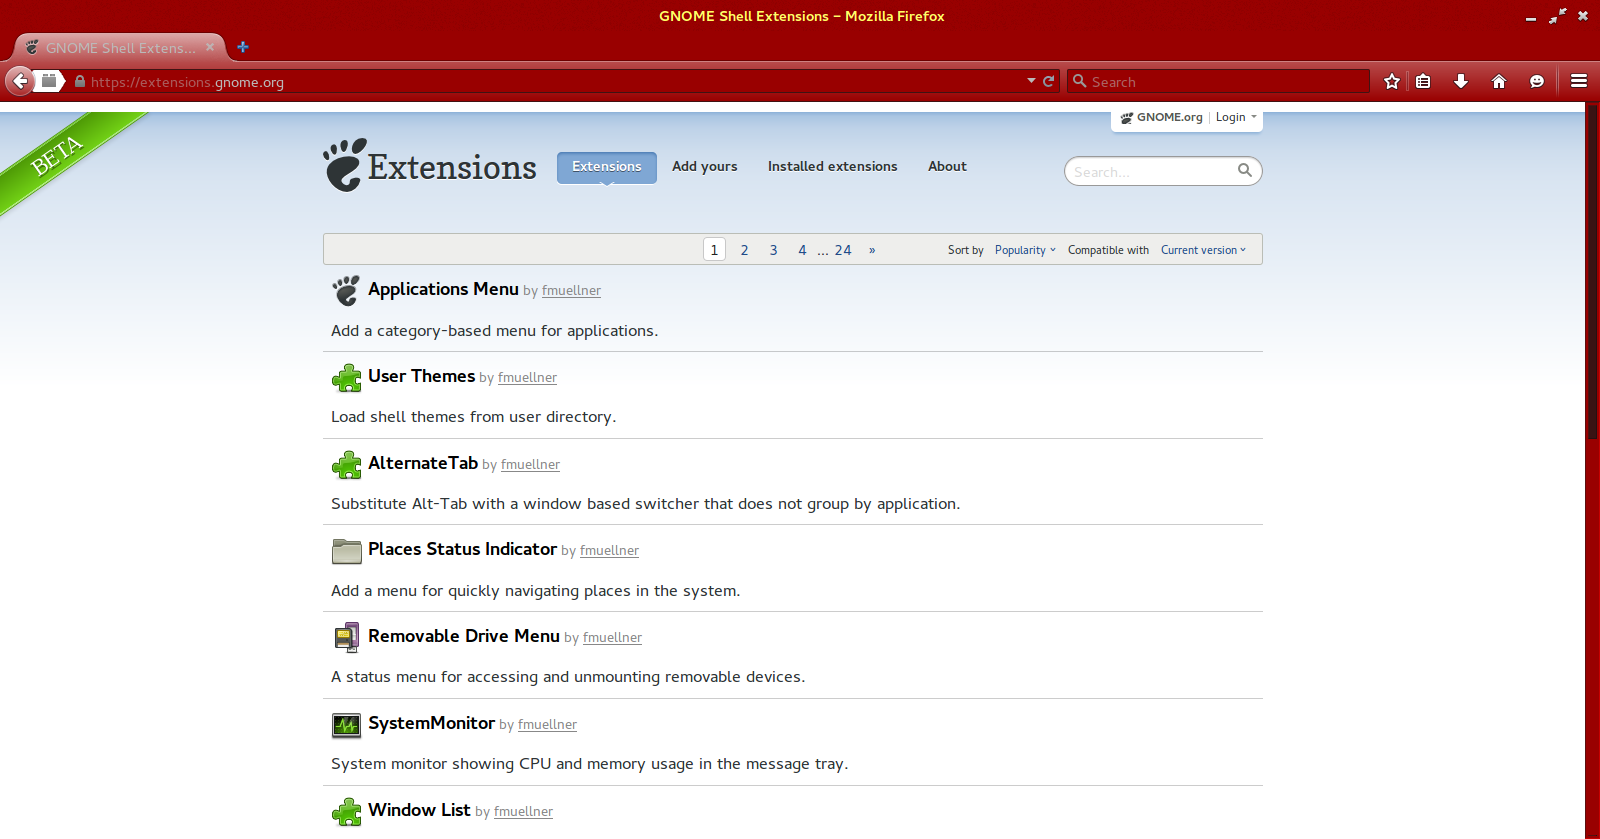Go back with the Firefox back arrow
Screen dimensions: 1600x839
pyautogui.click(x=20, y=81)
